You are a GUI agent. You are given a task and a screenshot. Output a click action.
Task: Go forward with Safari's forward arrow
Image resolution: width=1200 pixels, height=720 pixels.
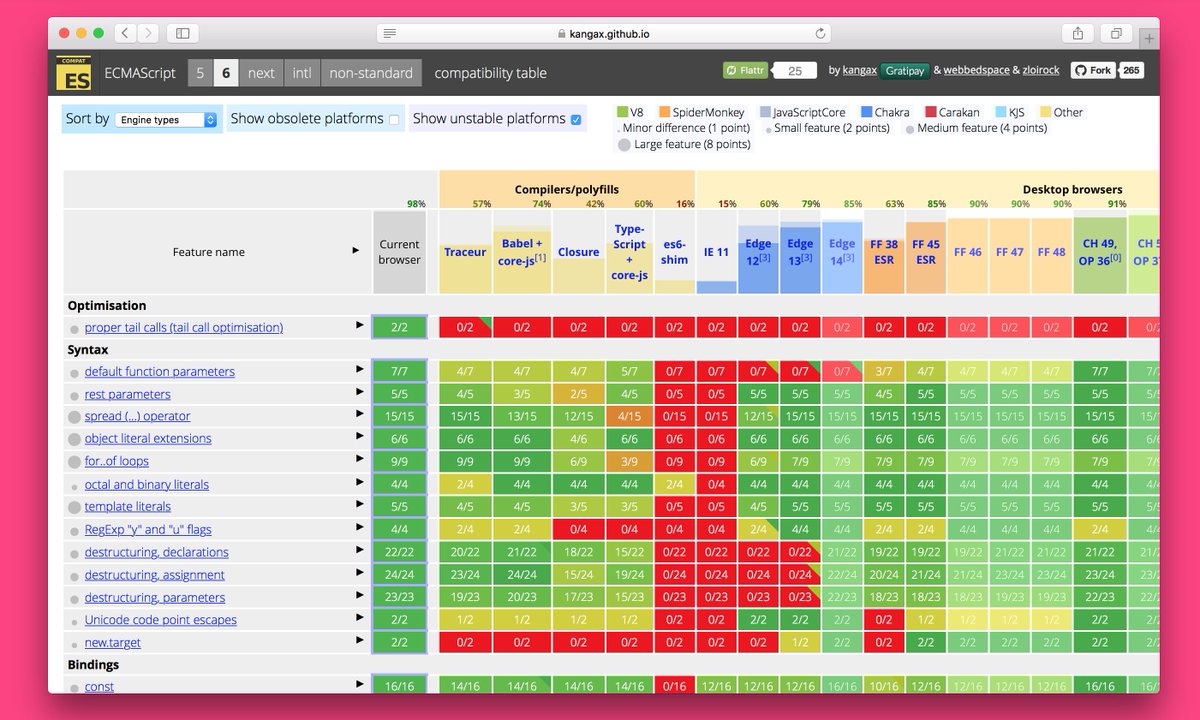tap(147, 33)
